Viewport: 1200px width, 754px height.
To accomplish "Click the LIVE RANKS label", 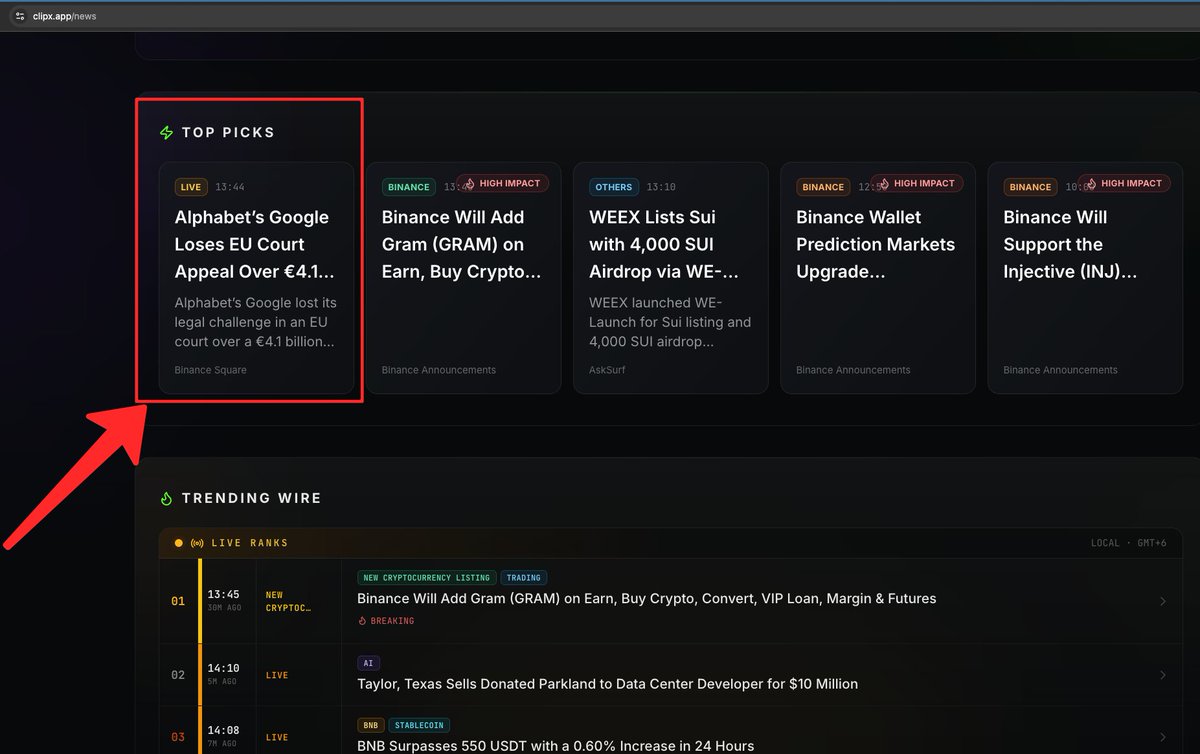I will [249, 543].
